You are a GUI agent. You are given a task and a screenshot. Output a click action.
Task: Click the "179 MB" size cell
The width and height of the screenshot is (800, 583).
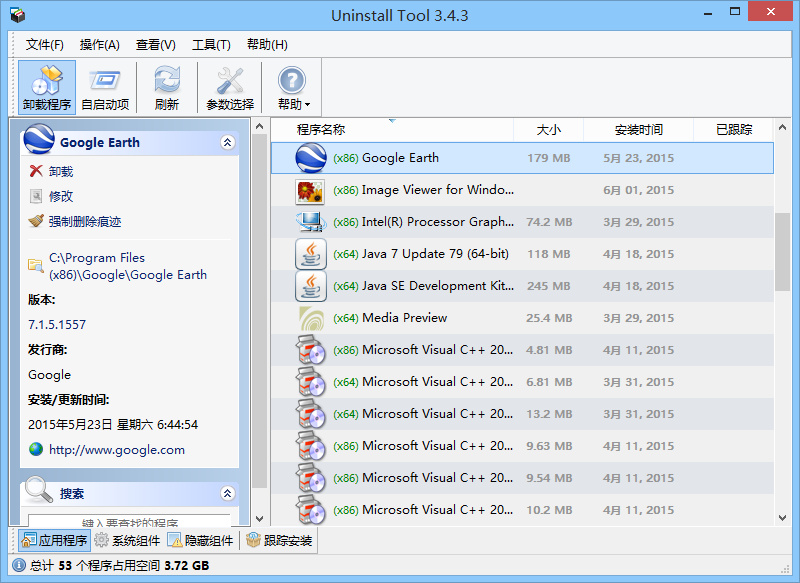[x=548, y=158]
